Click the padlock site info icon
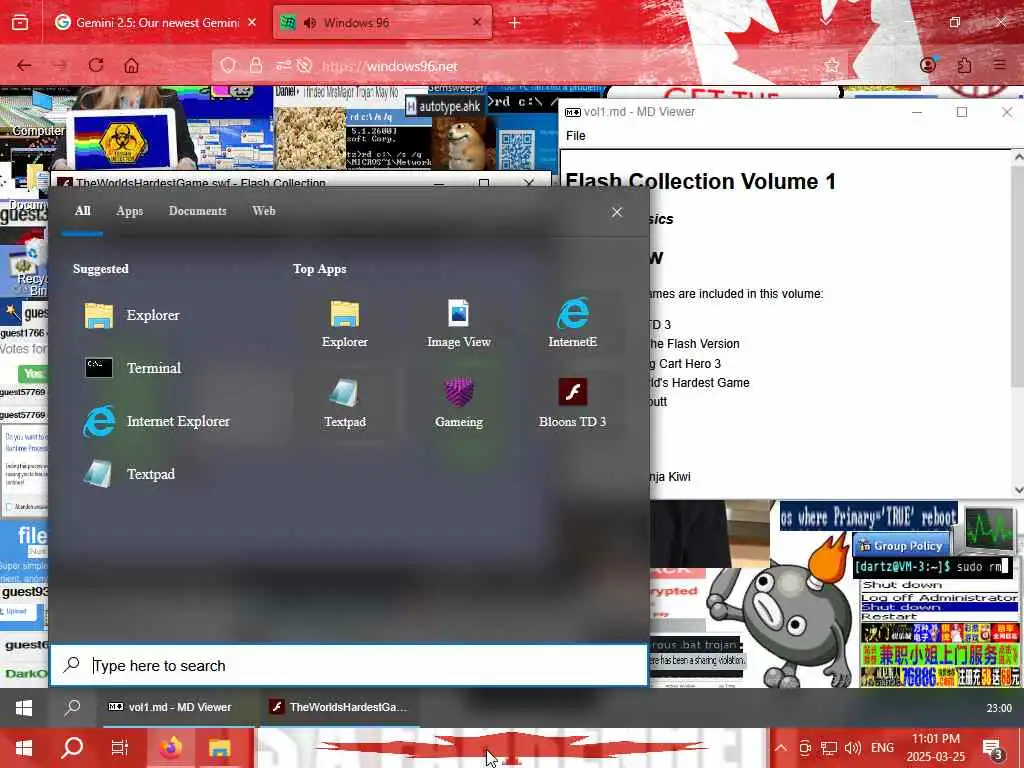 coord(256,66)
